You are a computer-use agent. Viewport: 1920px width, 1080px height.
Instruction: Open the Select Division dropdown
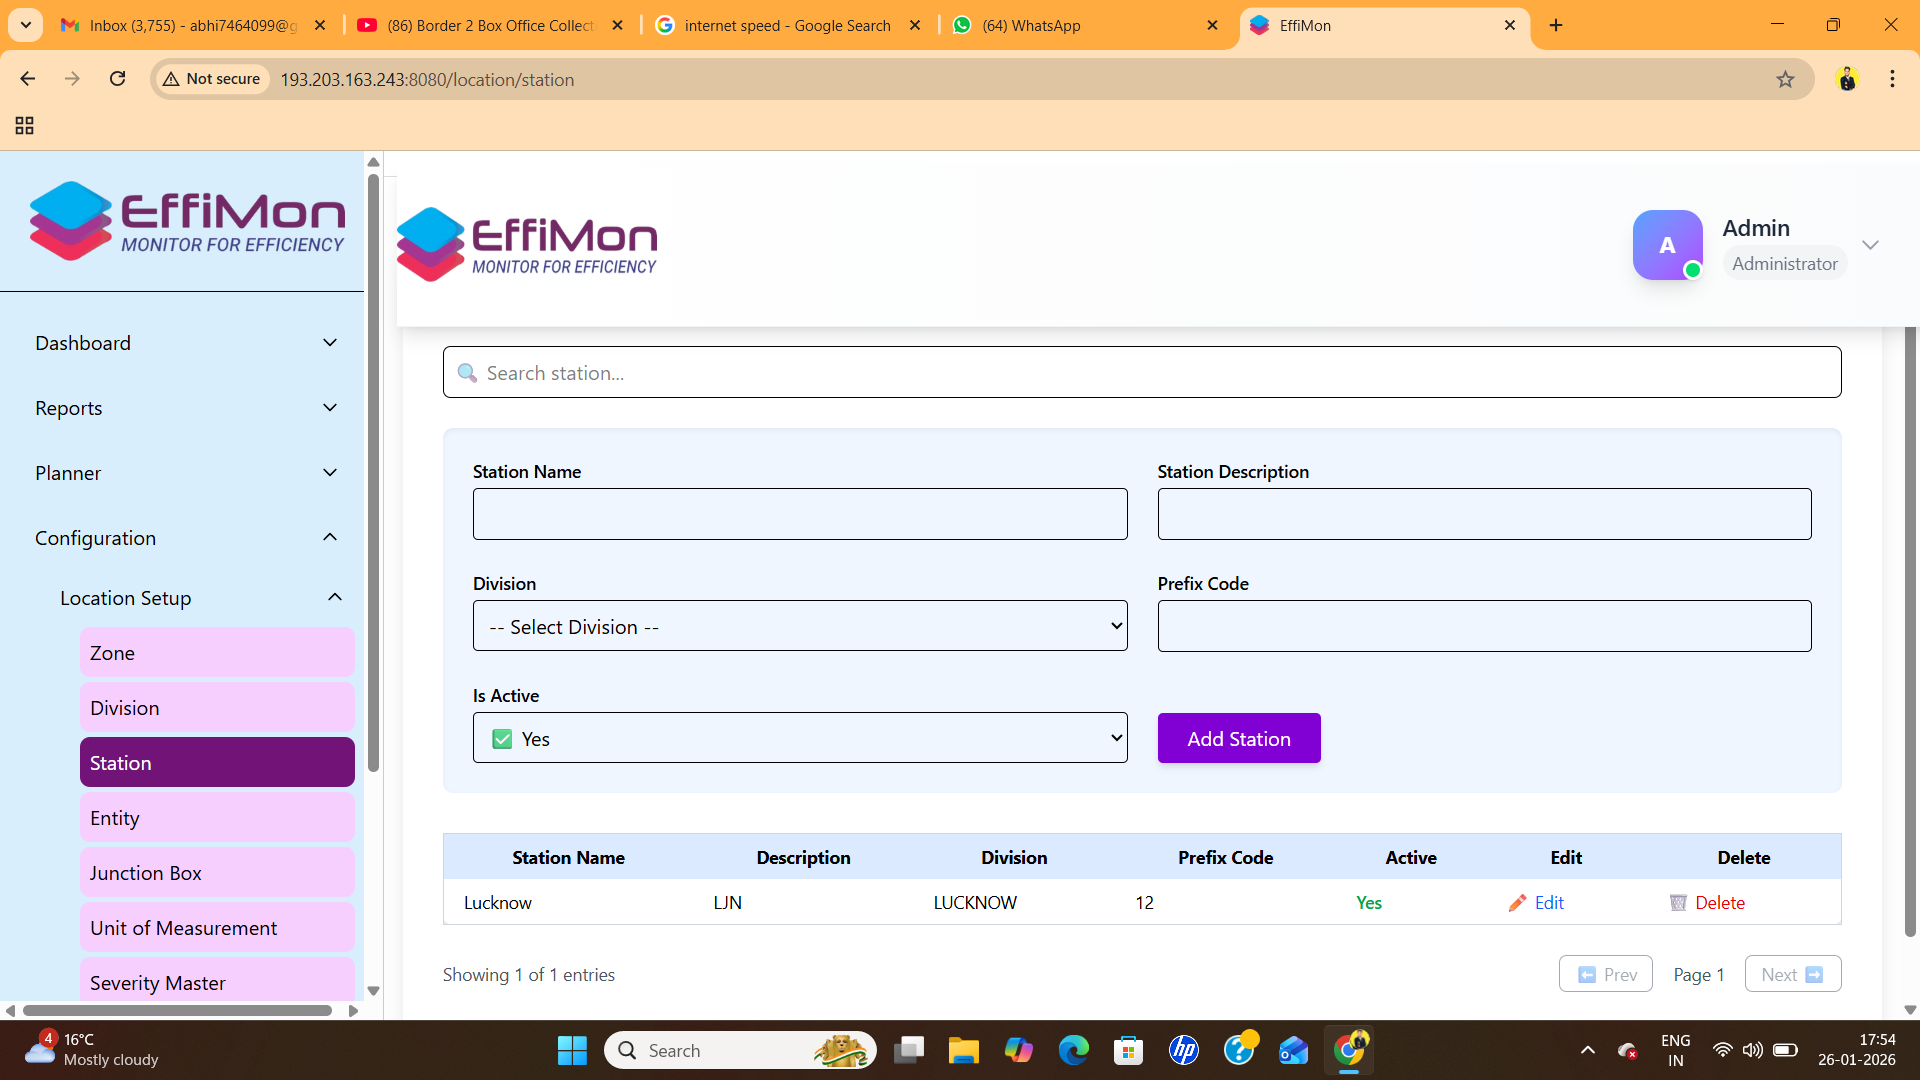799,626
